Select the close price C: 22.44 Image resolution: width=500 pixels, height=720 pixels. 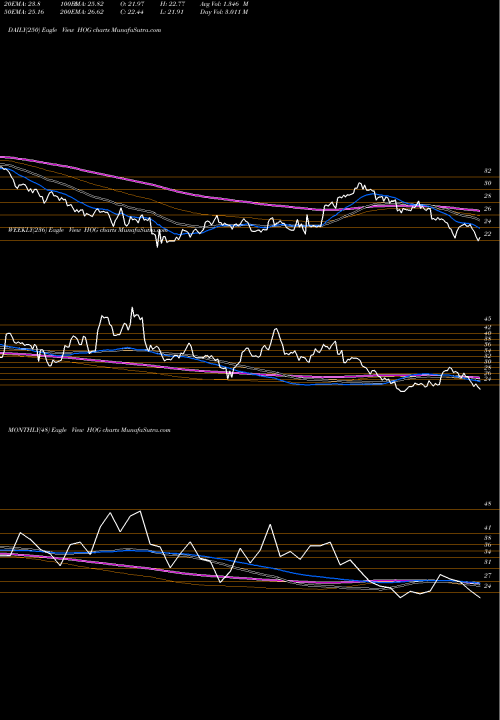132,12
